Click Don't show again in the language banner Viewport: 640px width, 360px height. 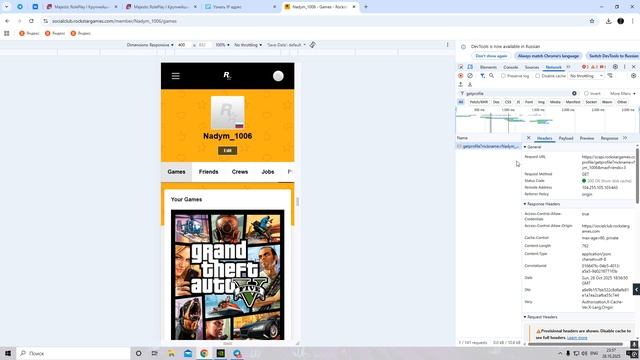pyautogui.click(x=491, y=56)
